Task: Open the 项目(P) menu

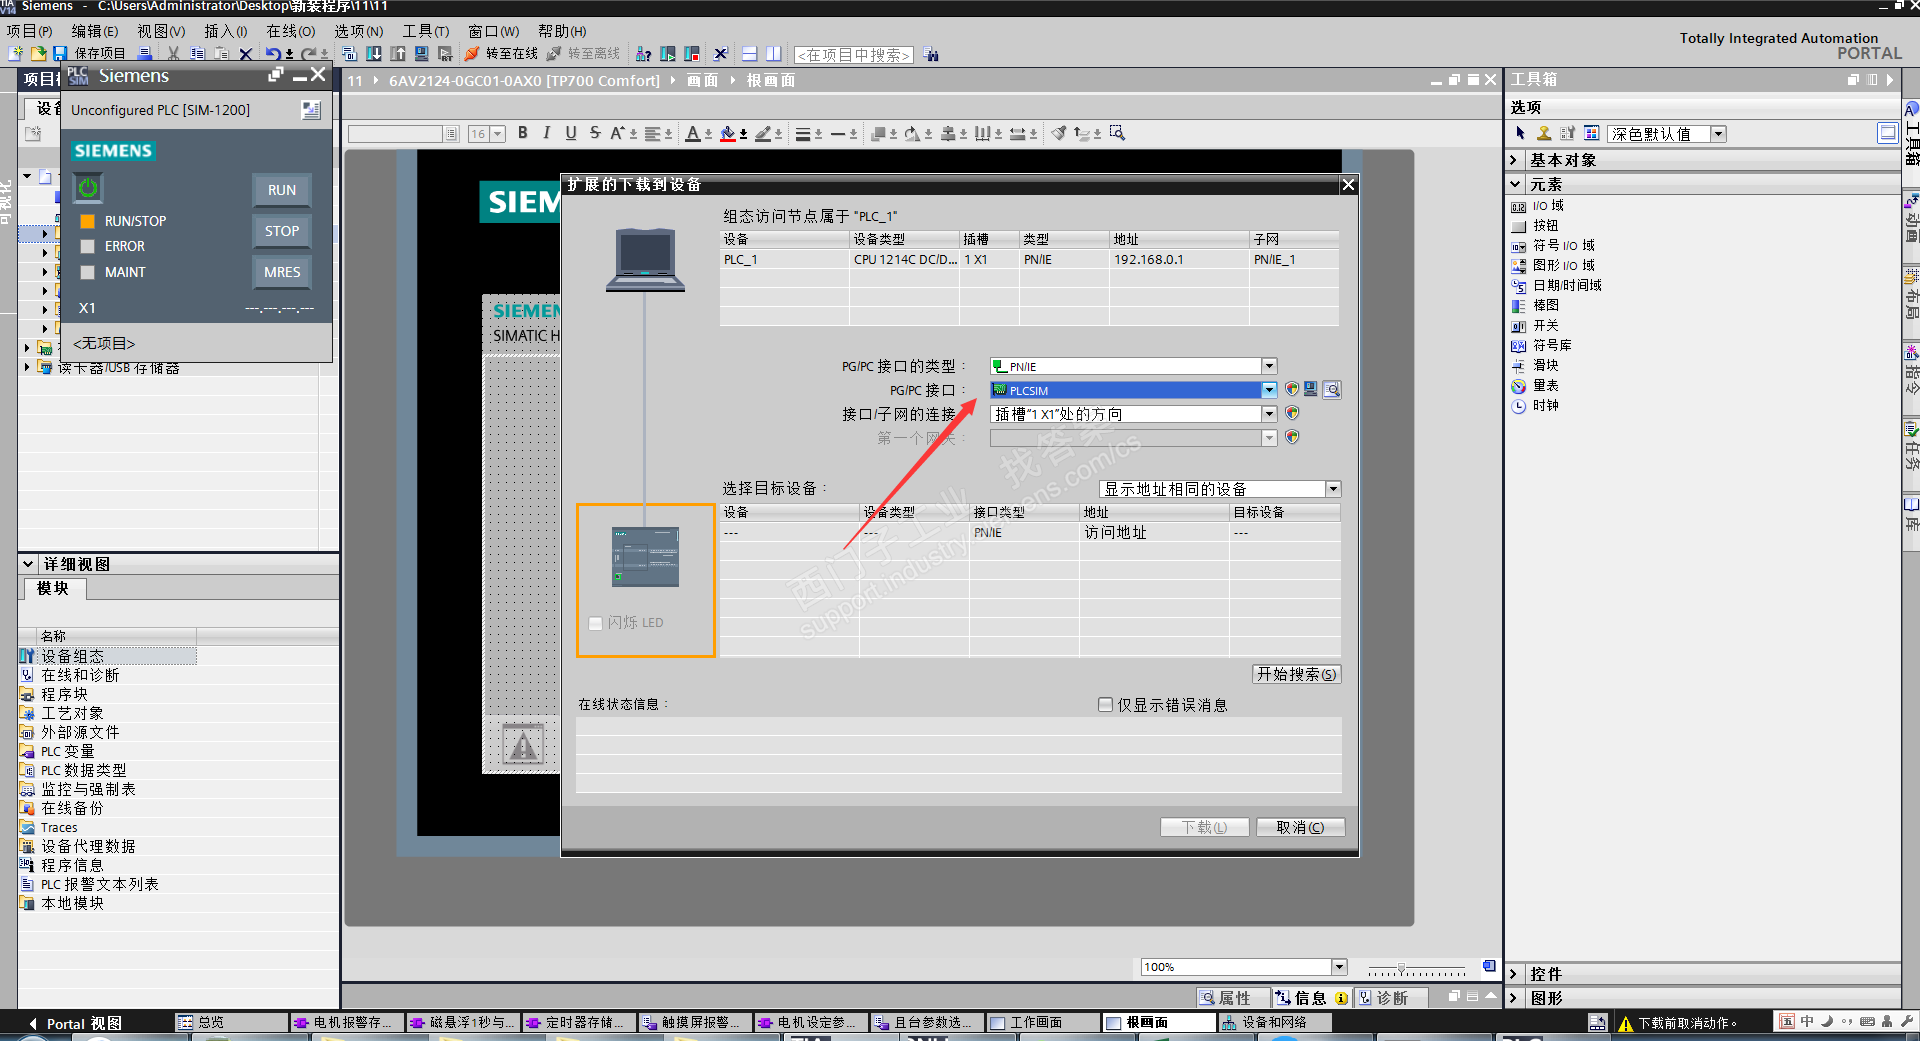Action: coord(29,31)
